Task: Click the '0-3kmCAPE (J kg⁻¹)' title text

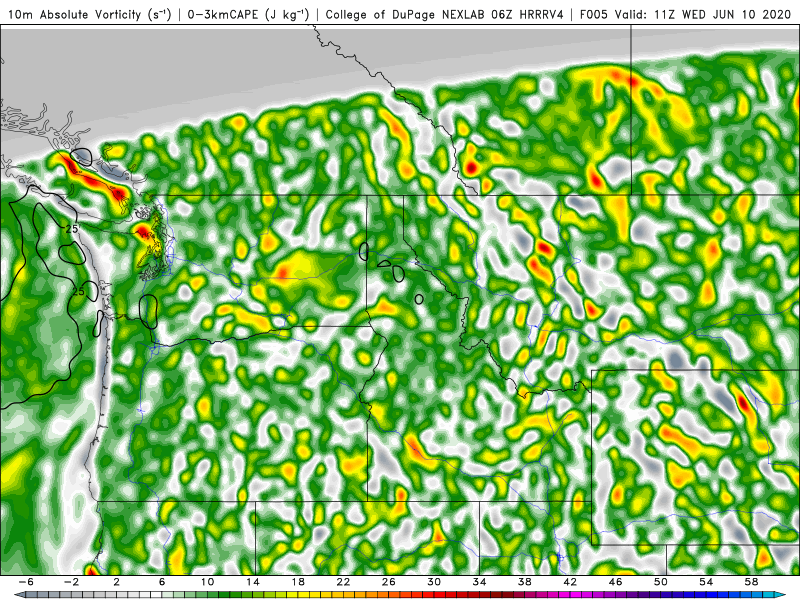Action: point(248,15)
